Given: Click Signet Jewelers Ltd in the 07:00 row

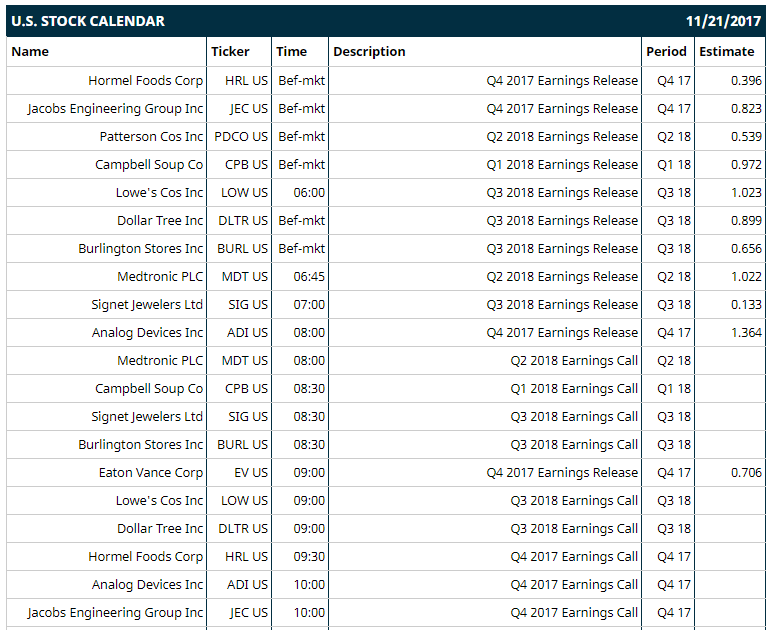Looking at the screenshot, I should tap(147, 305).
